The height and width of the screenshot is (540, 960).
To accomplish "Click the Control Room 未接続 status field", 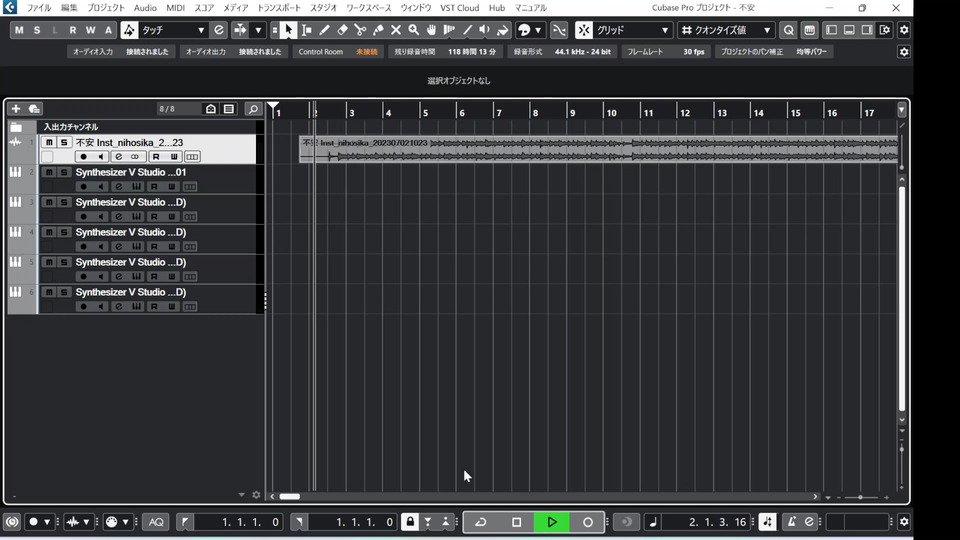I will tap(338, 52).
